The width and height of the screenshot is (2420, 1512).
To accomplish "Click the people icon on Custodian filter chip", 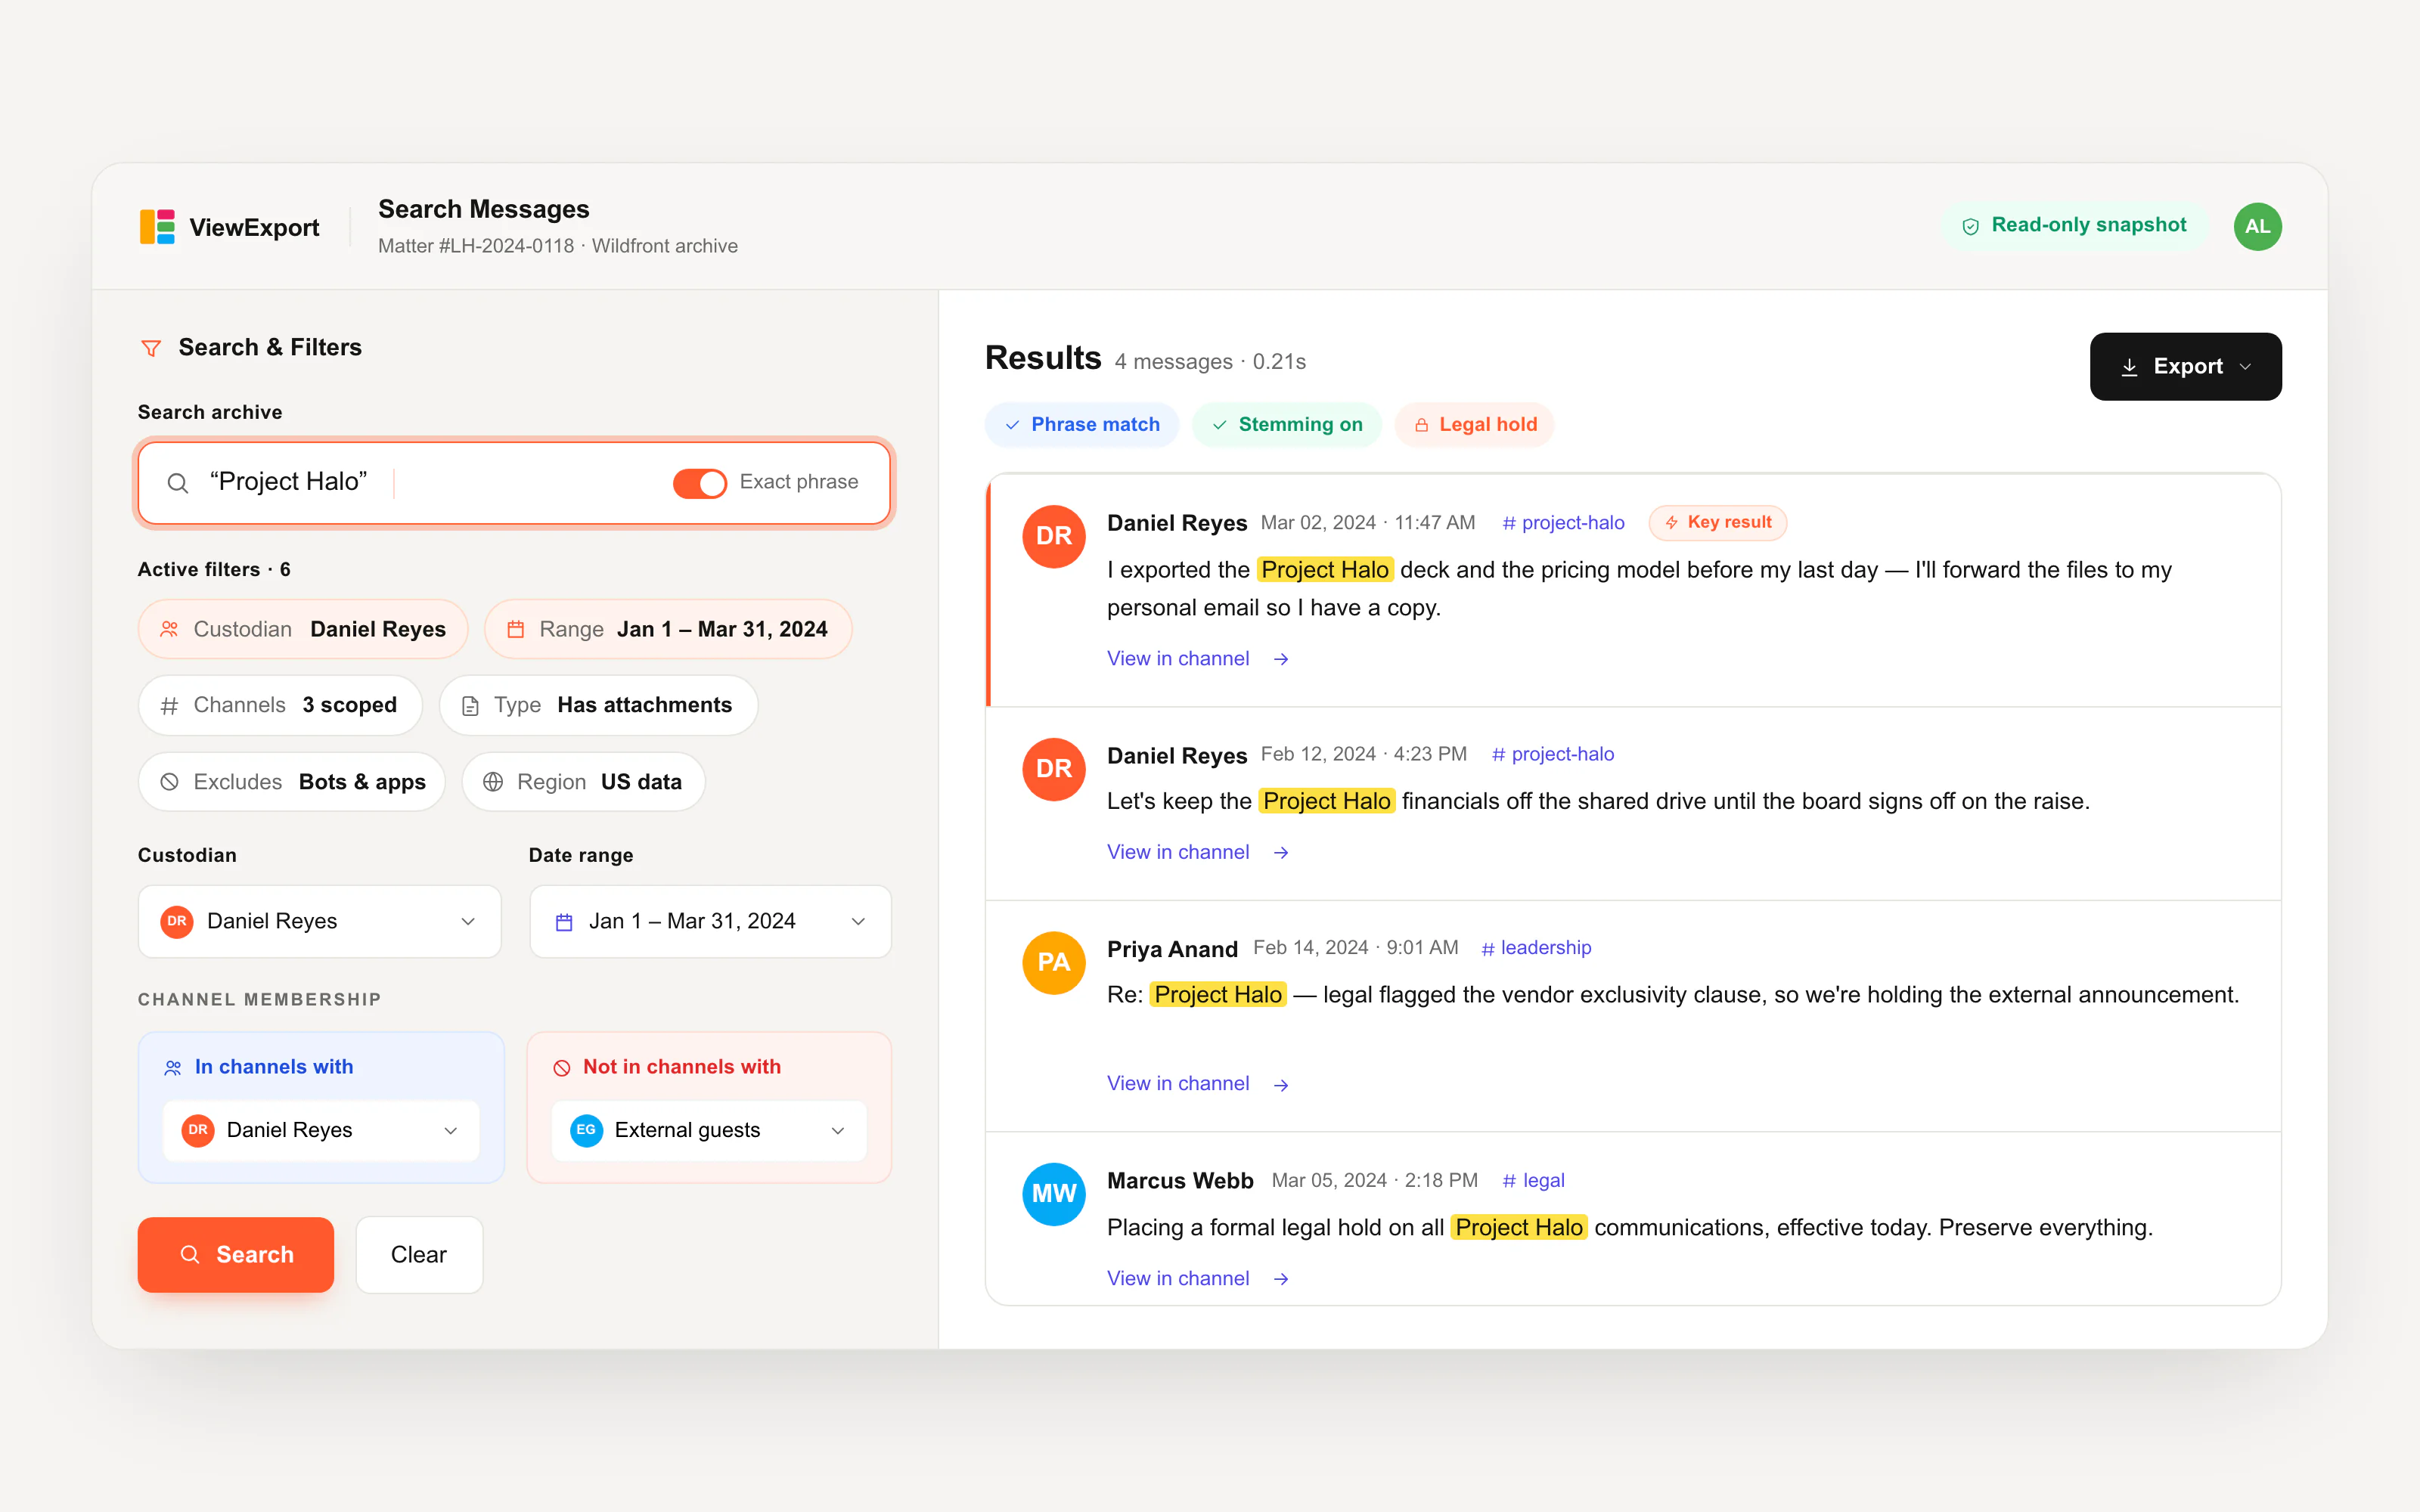I will [x=169, y=629].
